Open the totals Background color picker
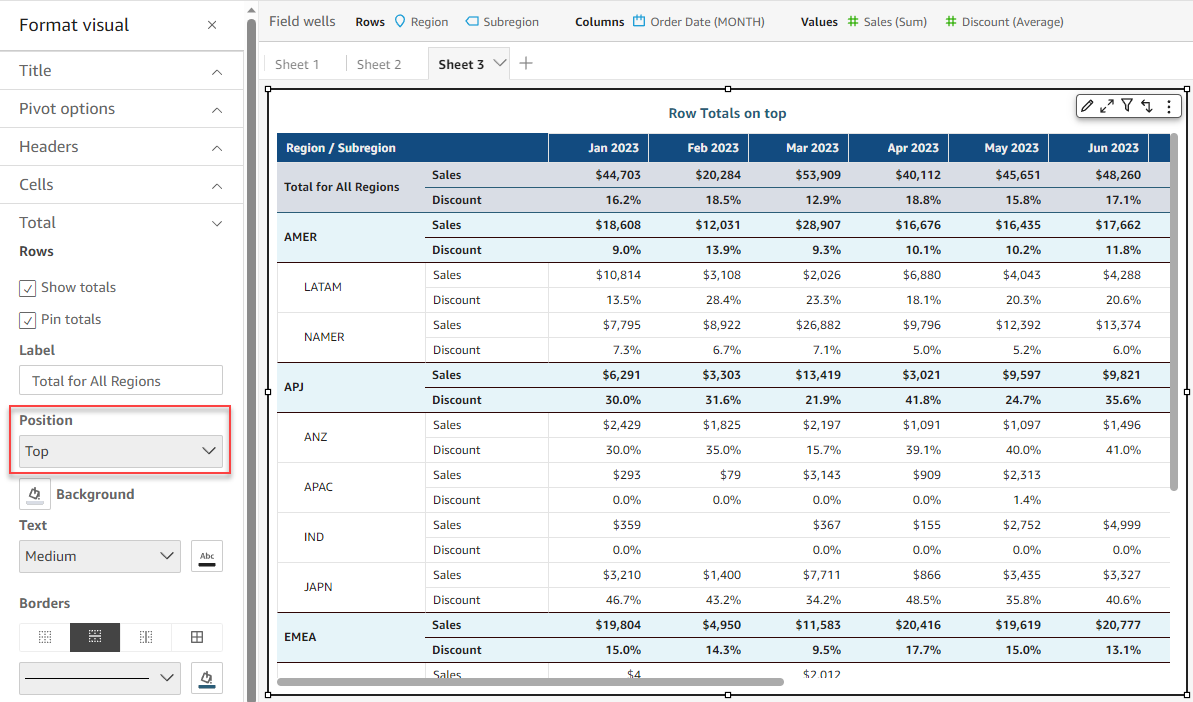 tap(35, 494)
